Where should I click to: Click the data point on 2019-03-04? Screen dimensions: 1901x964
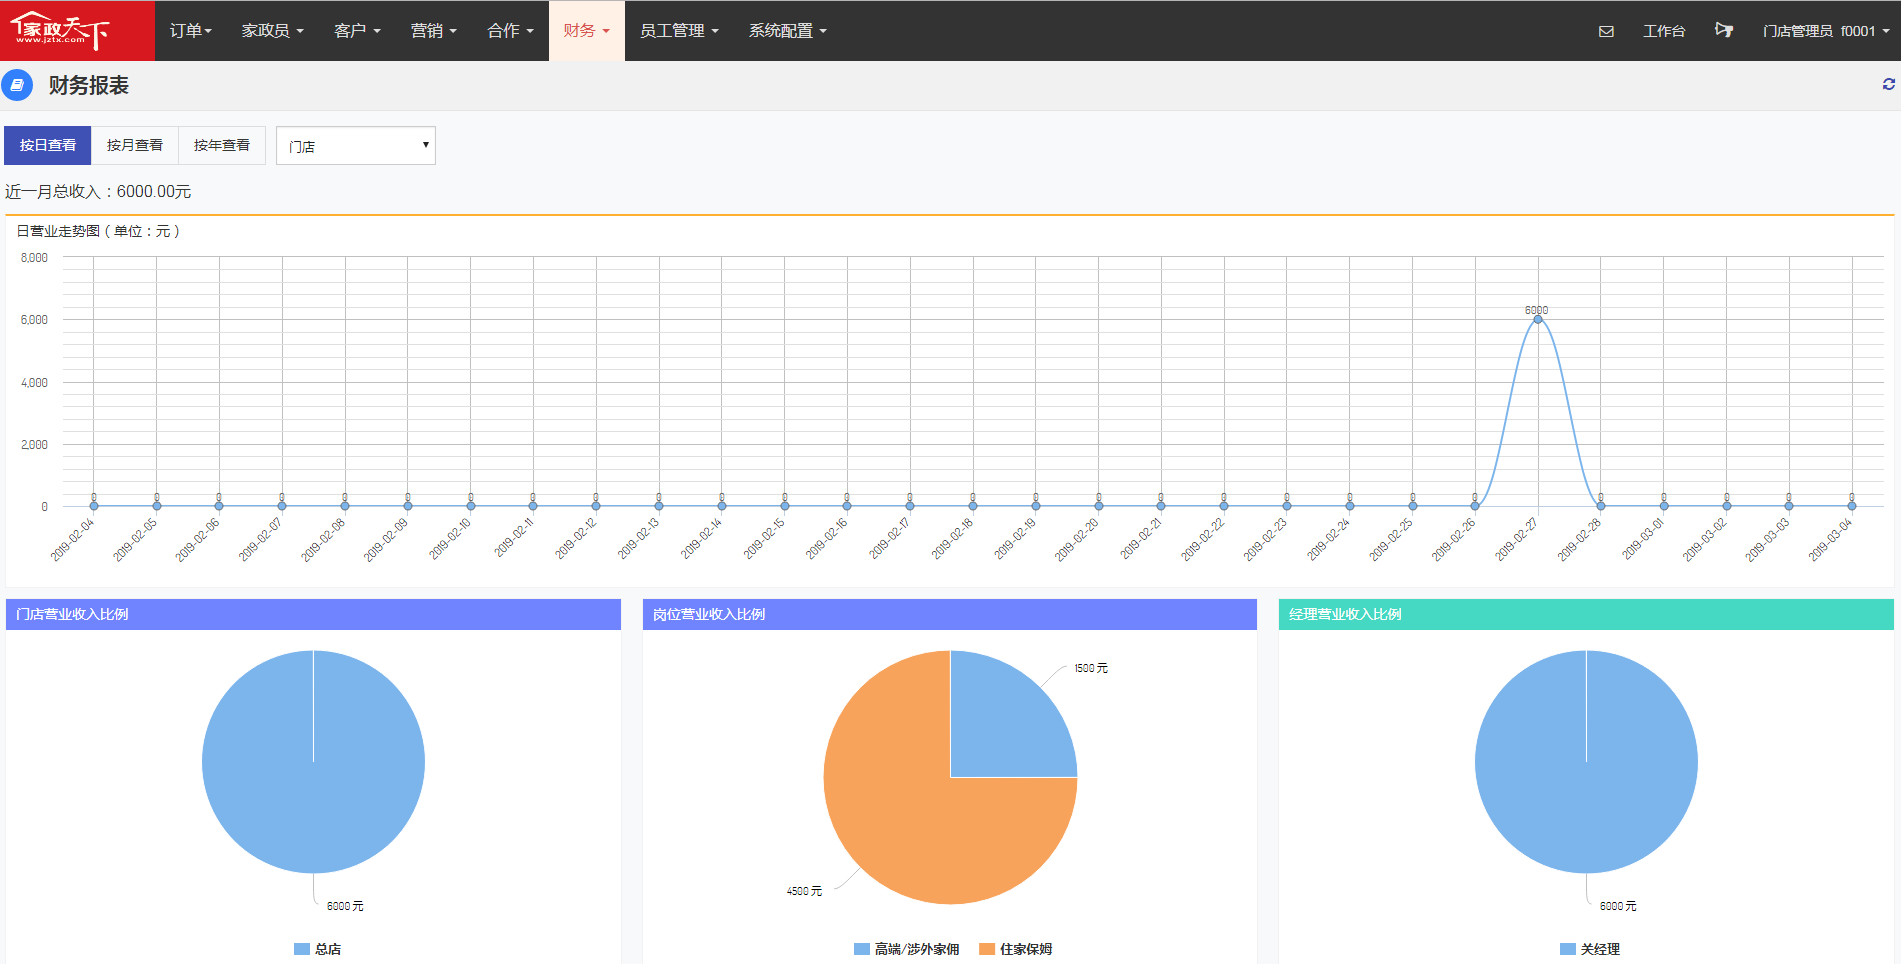(1852, 506)
